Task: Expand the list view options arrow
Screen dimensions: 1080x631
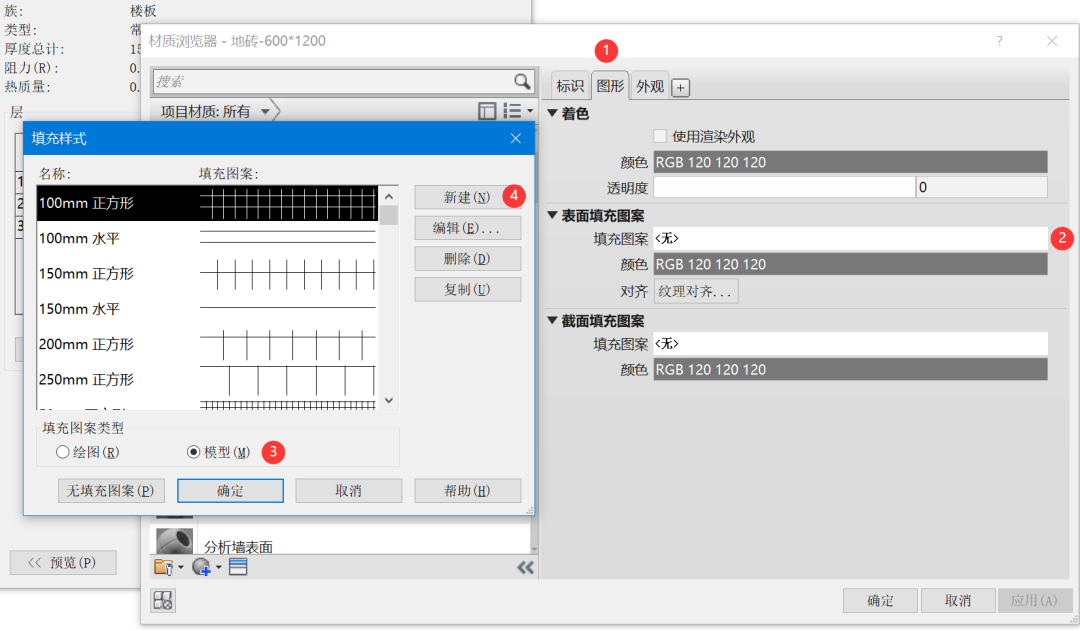Action: (x=530, y=111)
